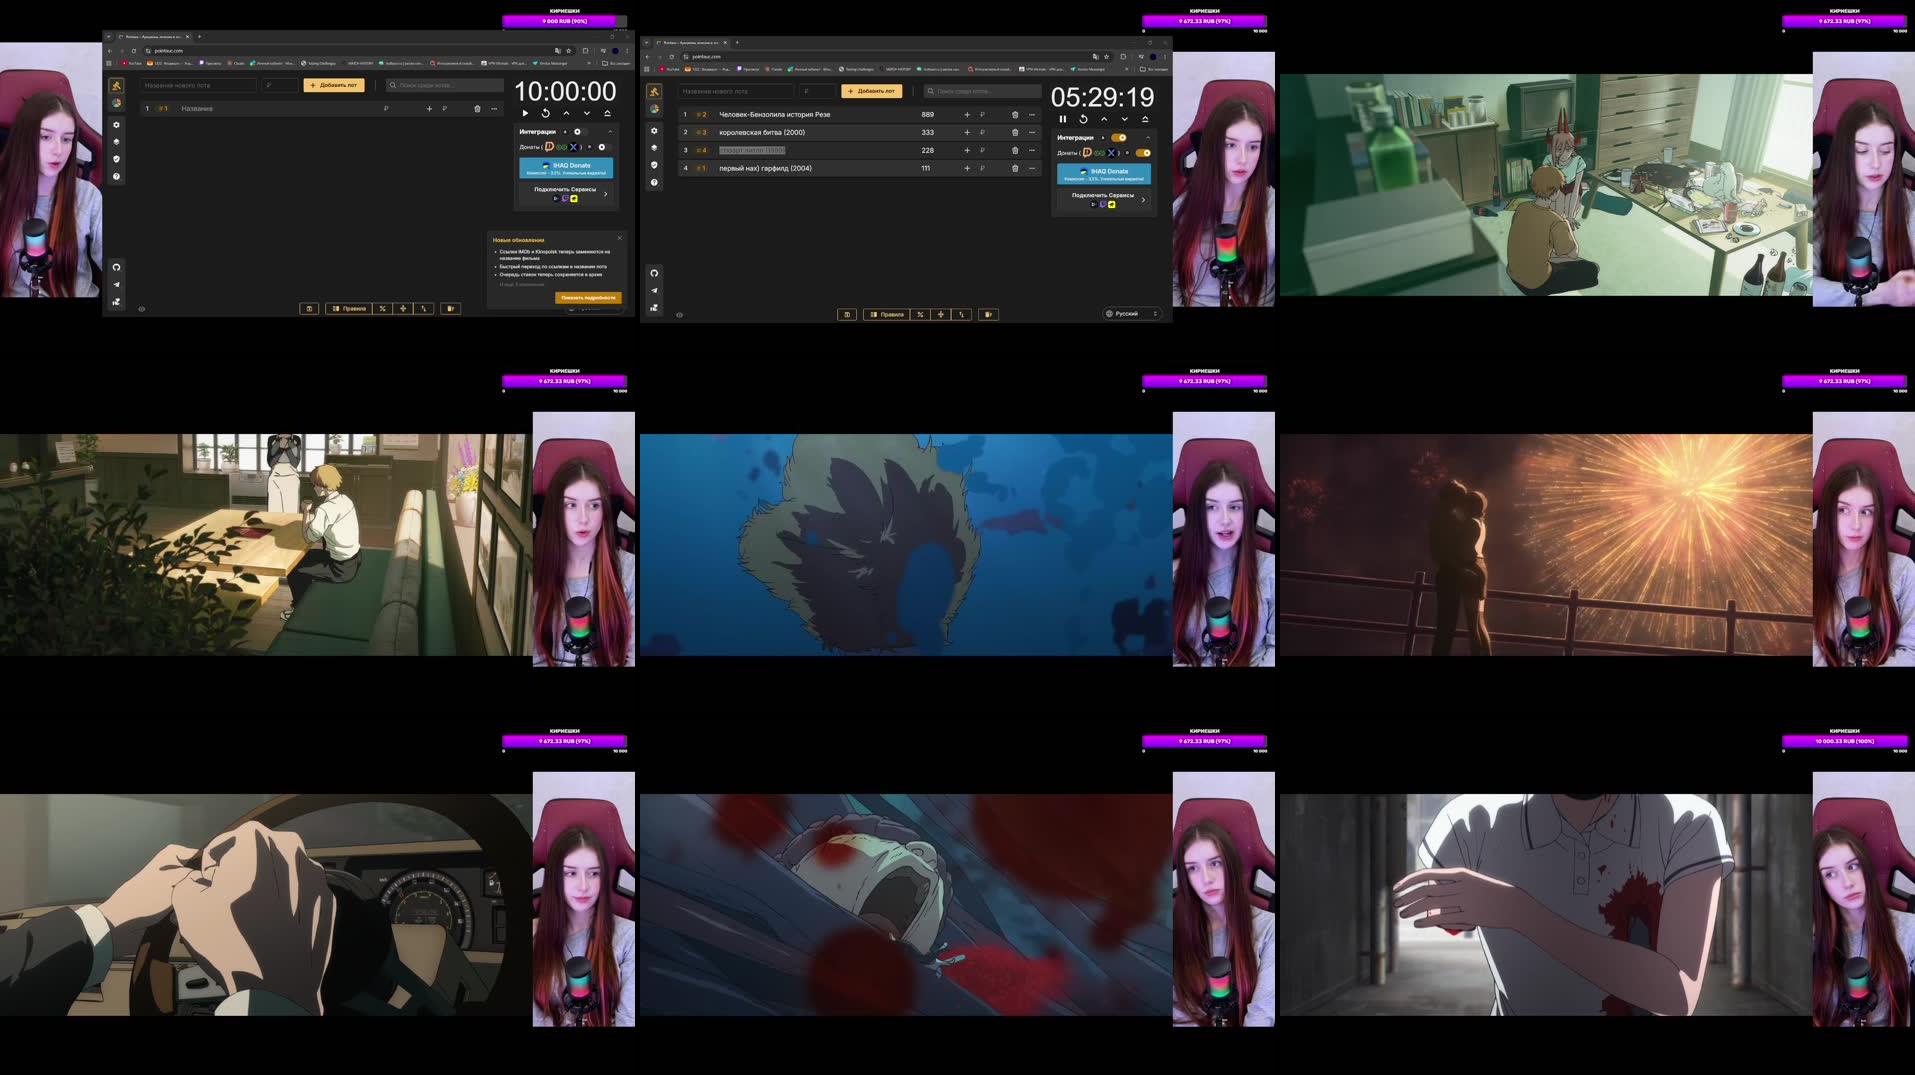
Task: Subtract time using down arrow under 05:29:19
Action: point(1124,119)
